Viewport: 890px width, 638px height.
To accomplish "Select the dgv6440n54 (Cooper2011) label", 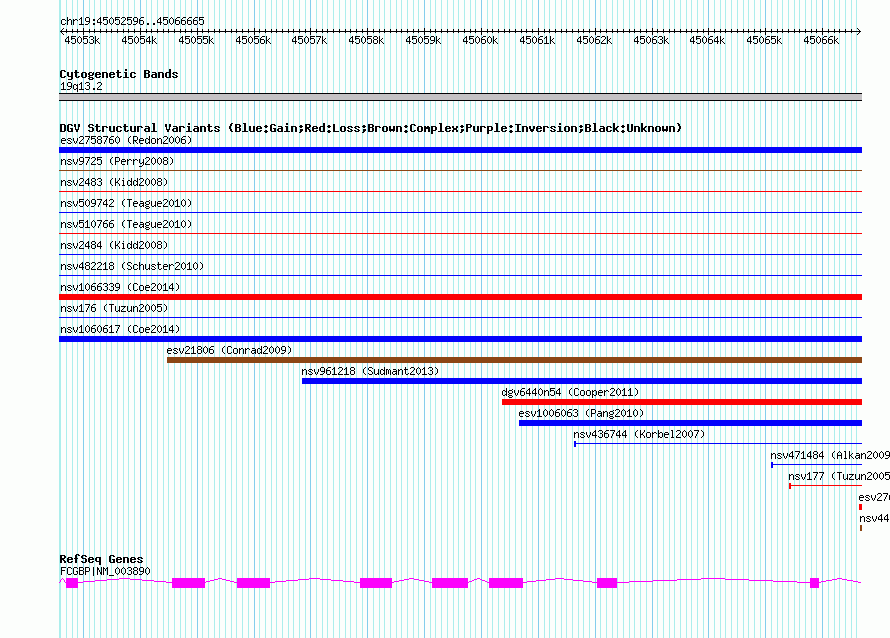I will click(570, 393).
